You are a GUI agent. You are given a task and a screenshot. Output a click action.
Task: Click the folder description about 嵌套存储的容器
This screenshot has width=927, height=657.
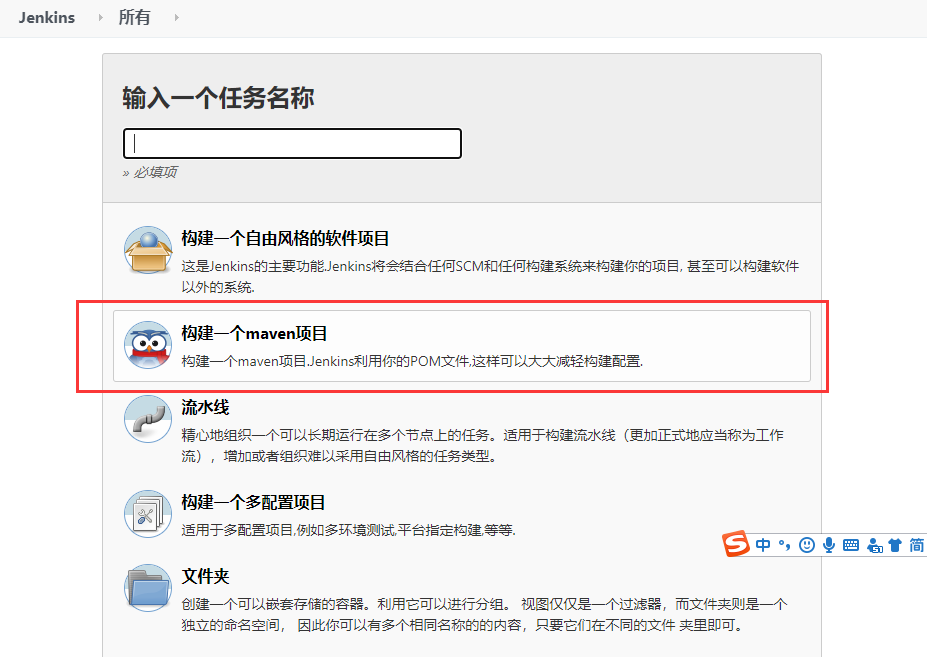[x=484, y=614]
